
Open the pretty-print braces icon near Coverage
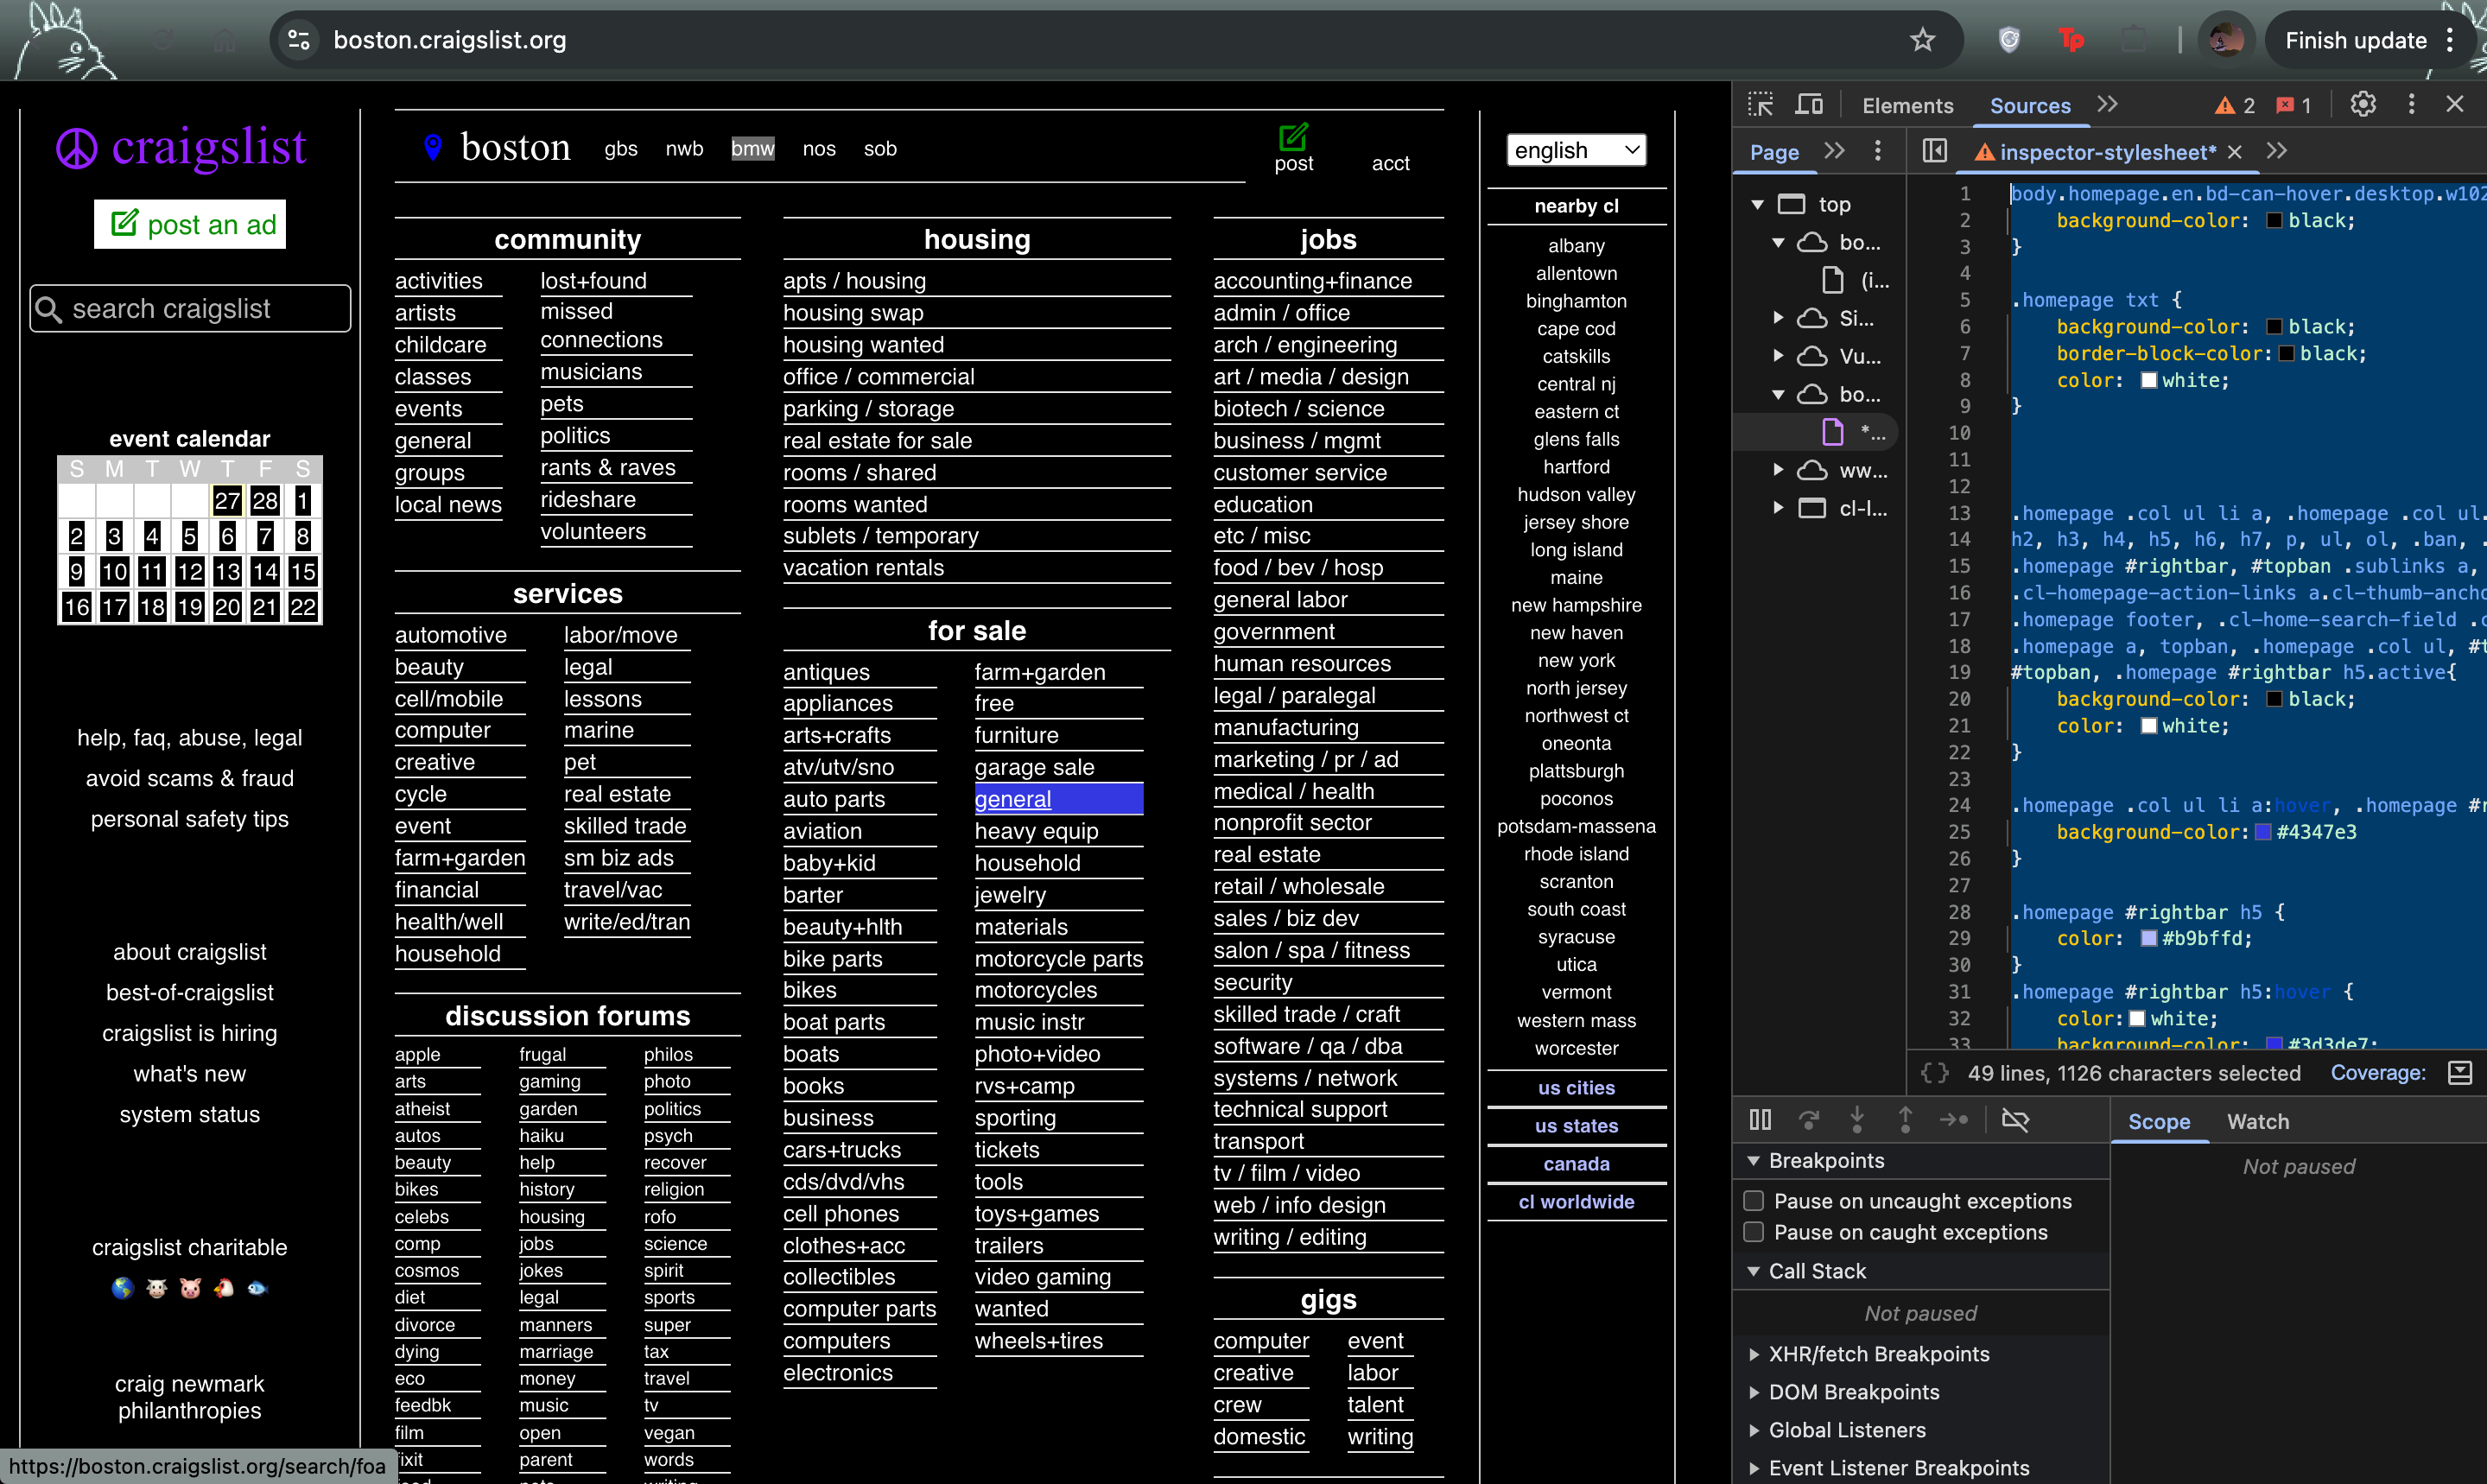click(1935, 1073)
